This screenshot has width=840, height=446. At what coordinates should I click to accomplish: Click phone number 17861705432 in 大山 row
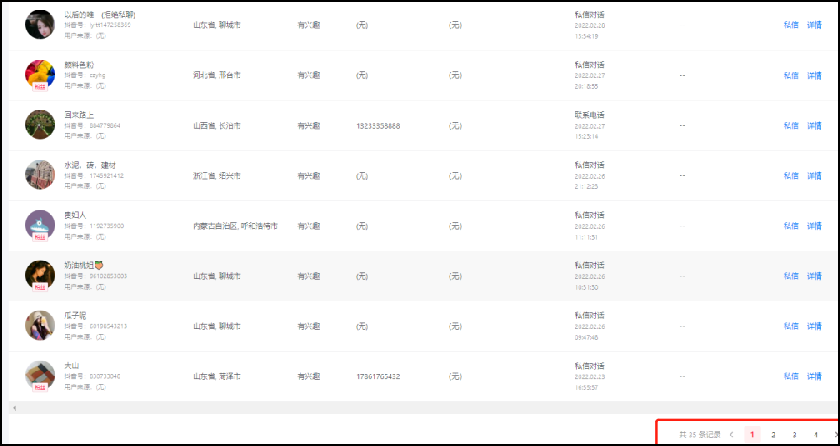click(x=378, y=376)
